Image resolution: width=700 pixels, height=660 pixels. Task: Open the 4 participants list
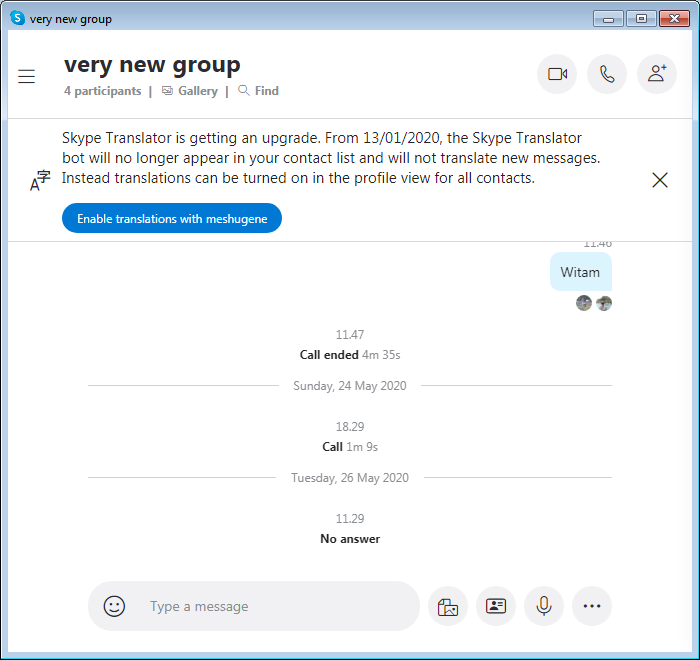(x=102, y=91)
